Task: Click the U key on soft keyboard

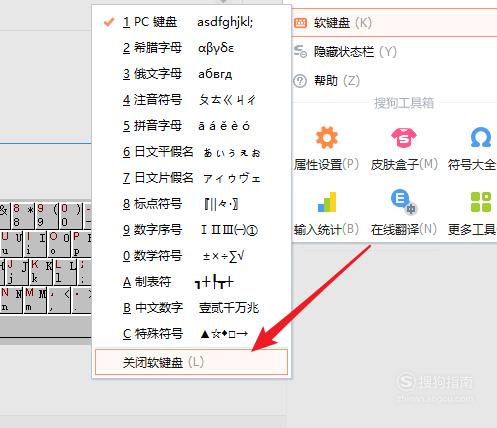Action: click(x=11, y=244)
